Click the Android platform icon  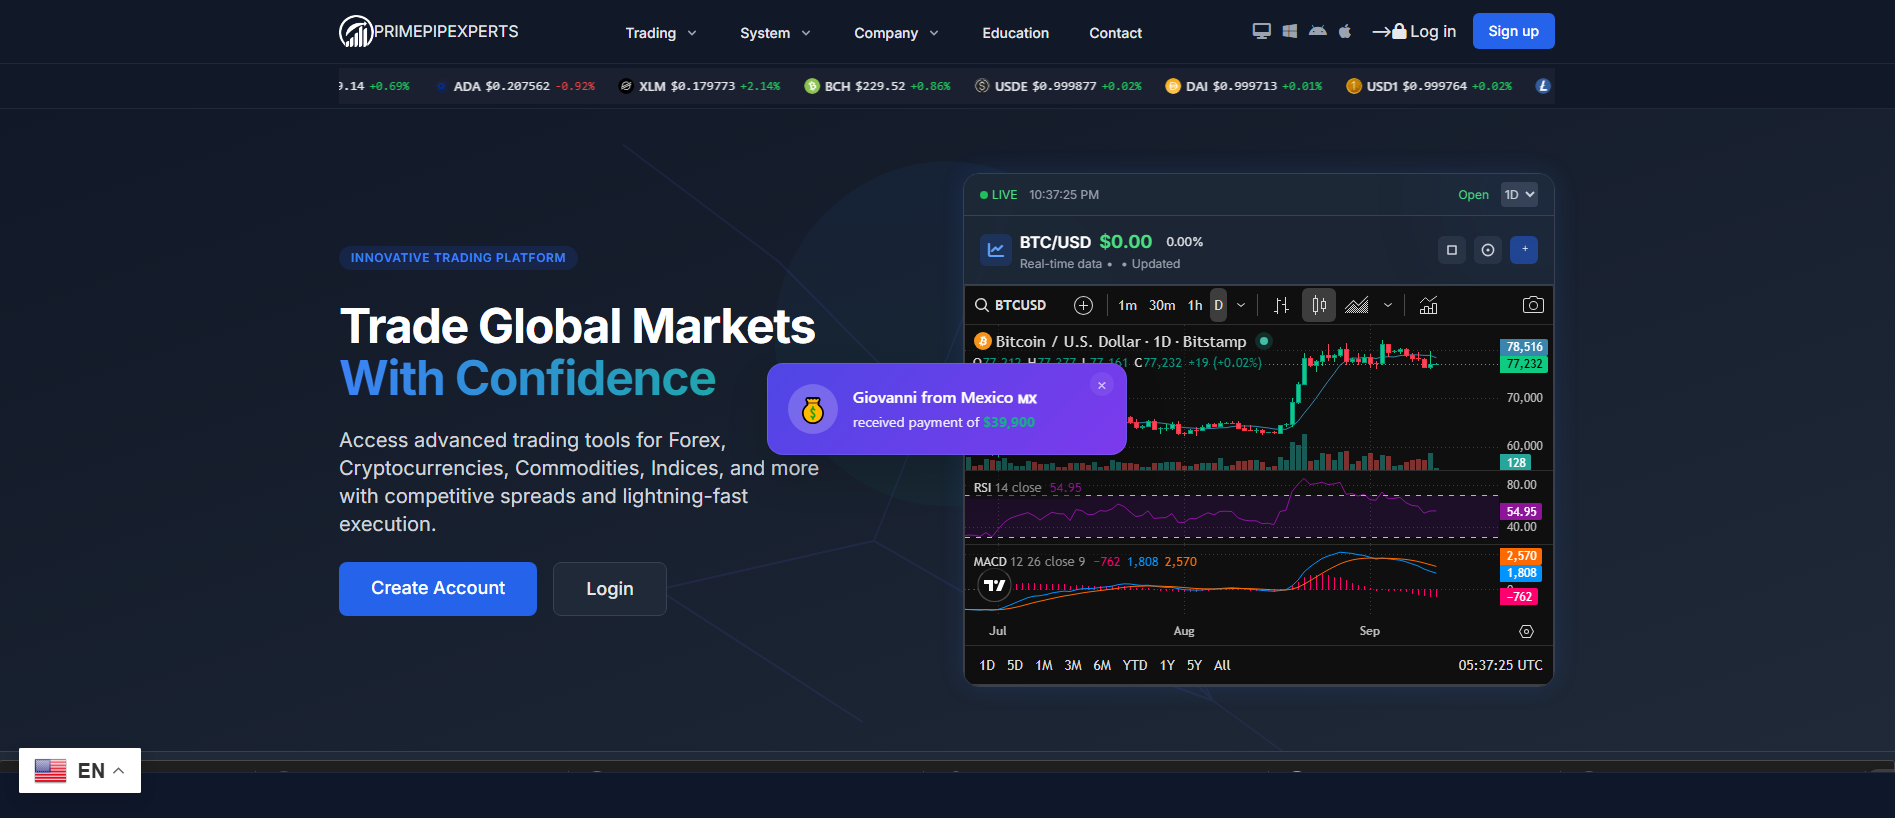tap(1318, 31)
